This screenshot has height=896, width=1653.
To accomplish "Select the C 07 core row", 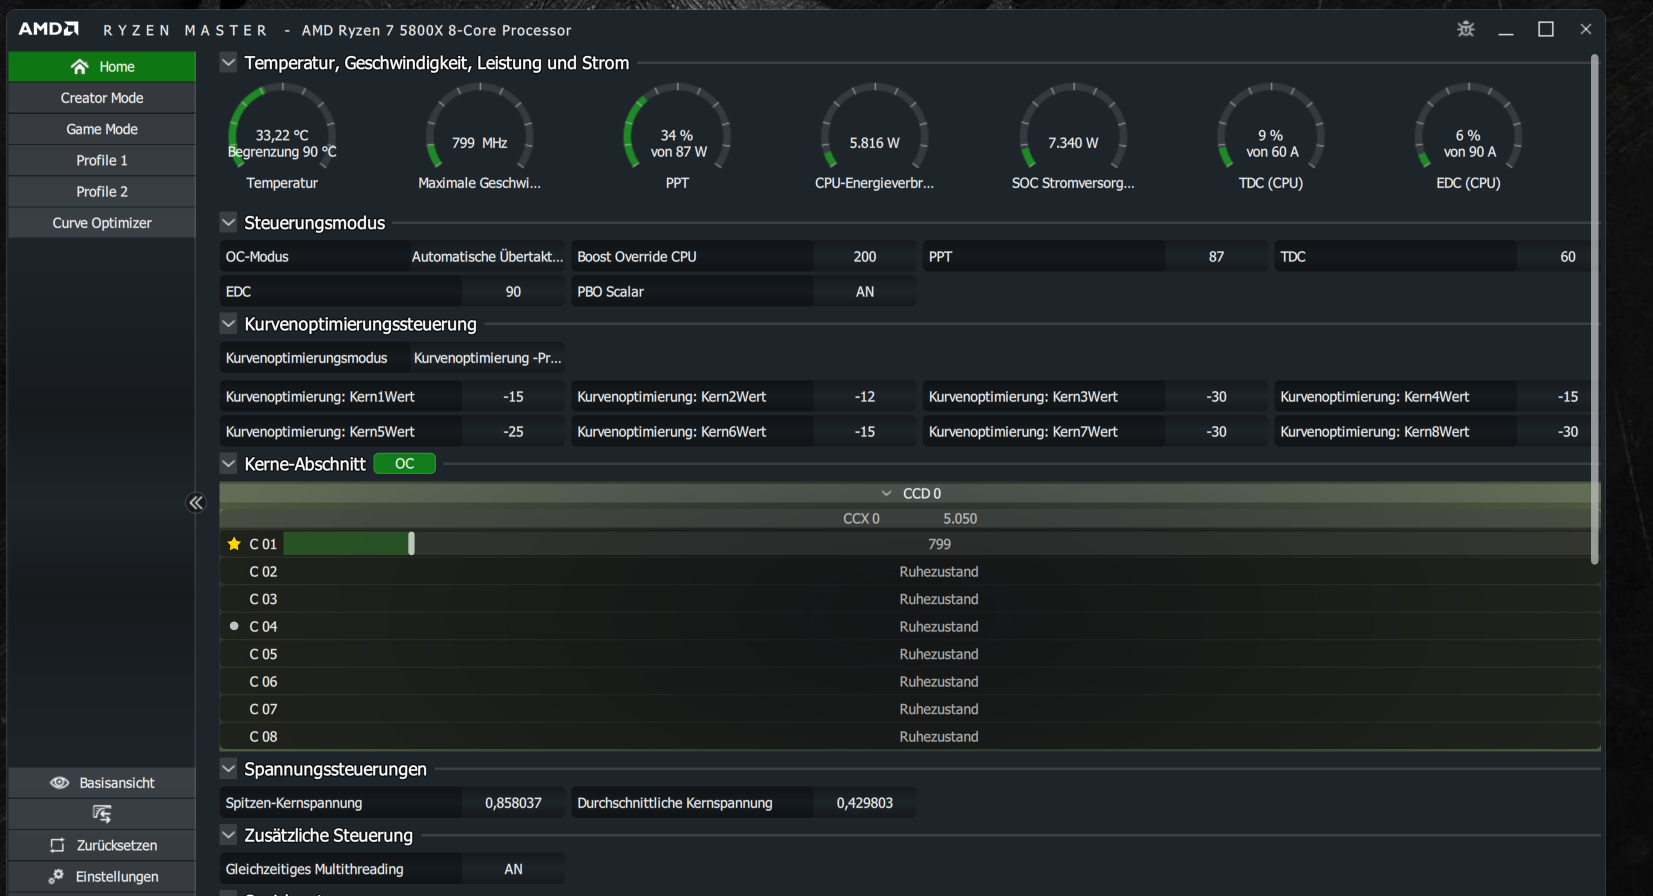I will (910, 709).
